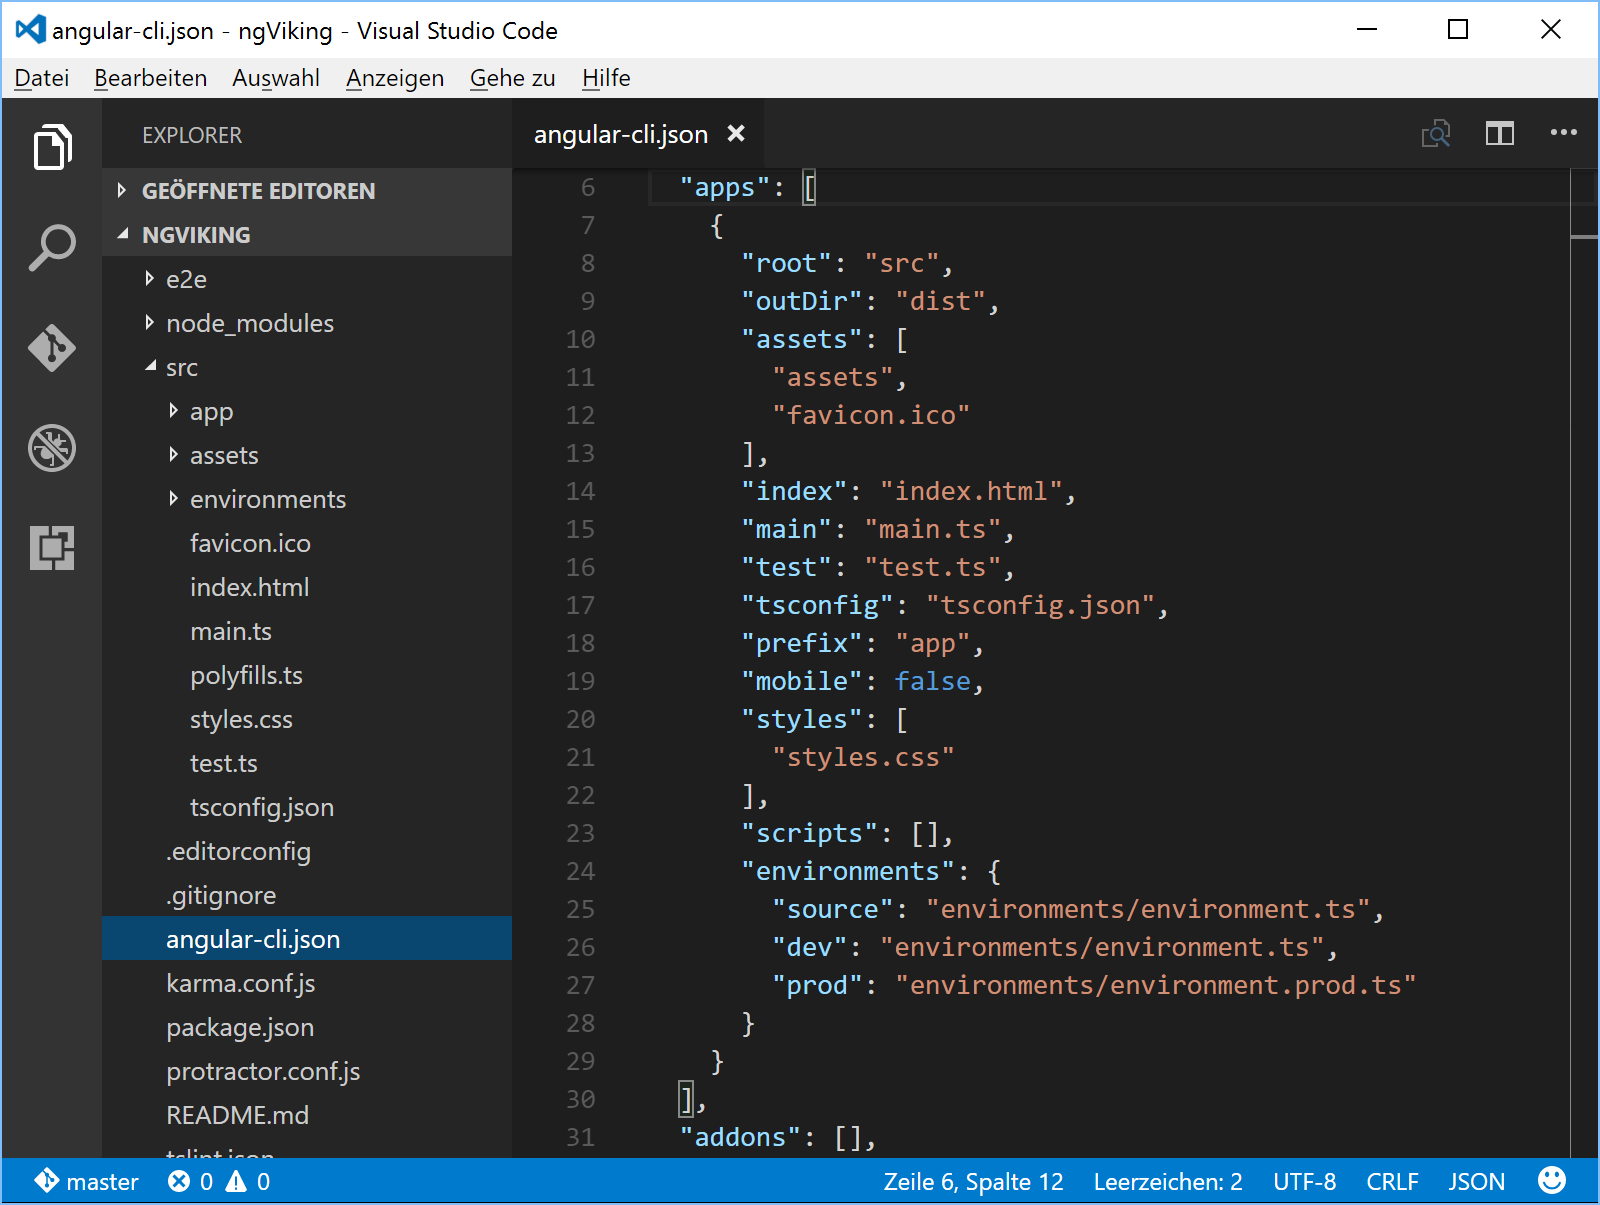1600x1205 pixels.
Task: Click the "styles.css" string on line 21
Action: pos(863,757)
